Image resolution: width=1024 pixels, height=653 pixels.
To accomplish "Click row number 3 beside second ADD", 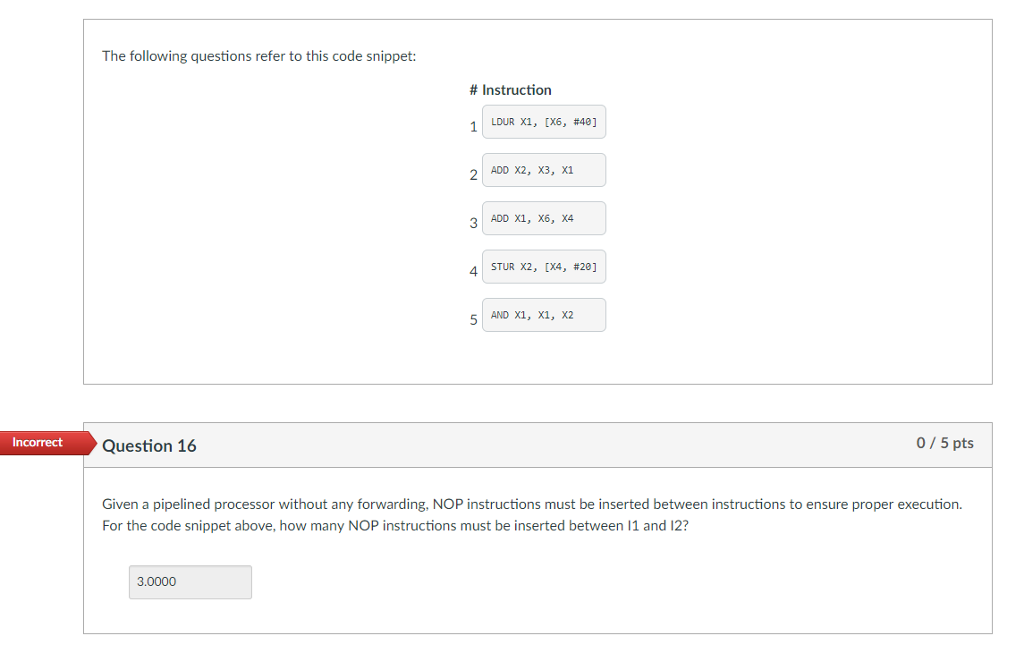I will pyautogui.click(x=473, y=223).
